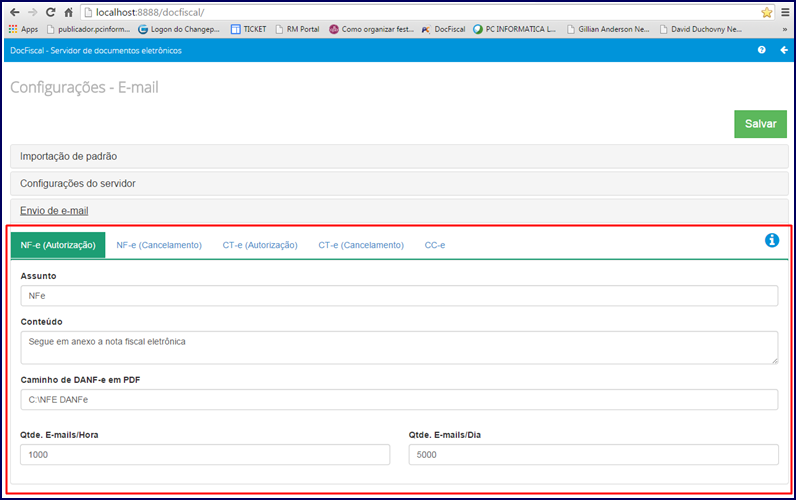Open the RM Portal bookmark

[297, 29]
